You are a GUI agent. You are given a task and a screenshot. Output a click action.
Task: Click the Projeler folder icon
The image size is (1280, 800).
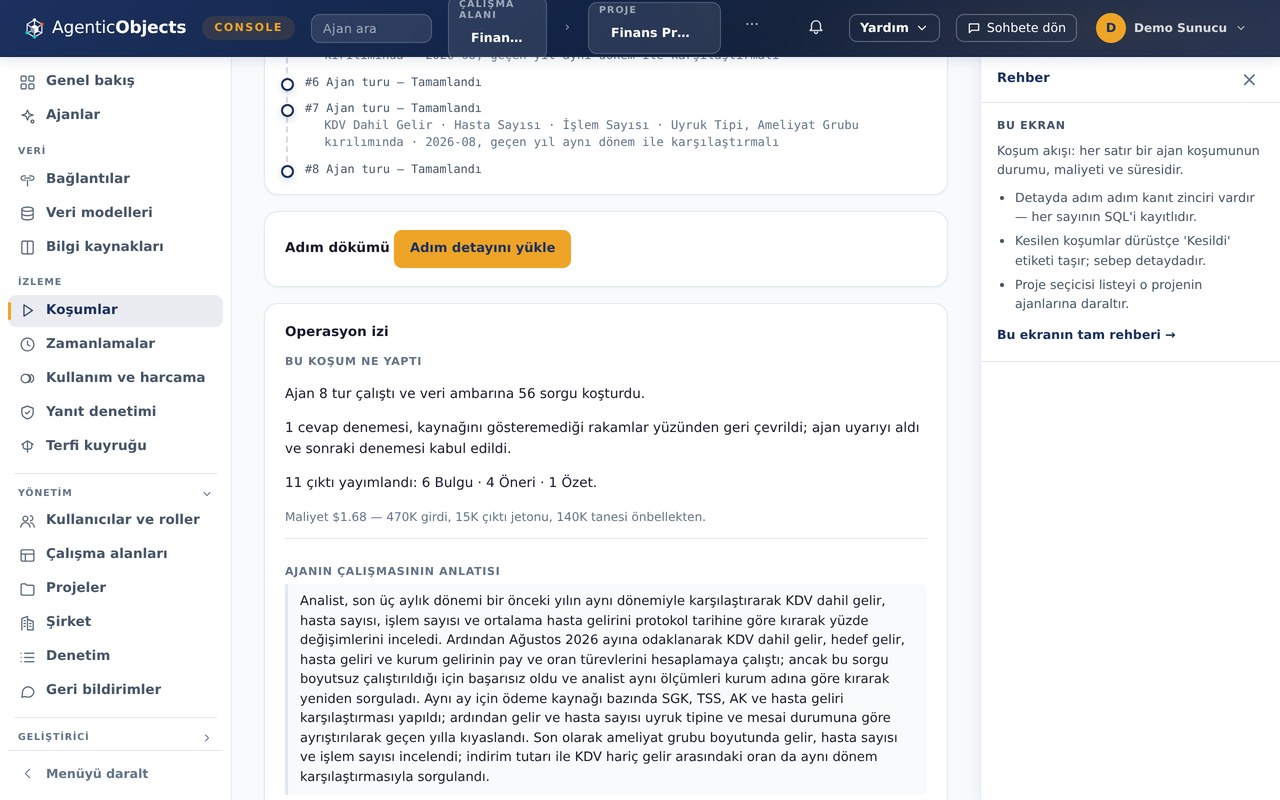[28, 588]
